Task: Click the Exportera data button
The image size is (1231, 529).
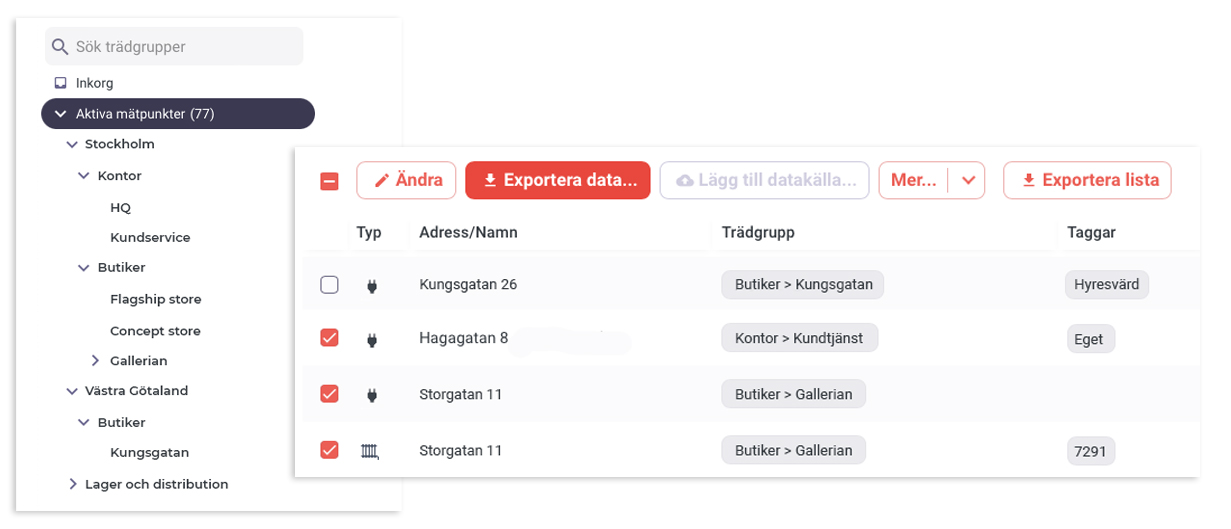Action: [558, 181]
